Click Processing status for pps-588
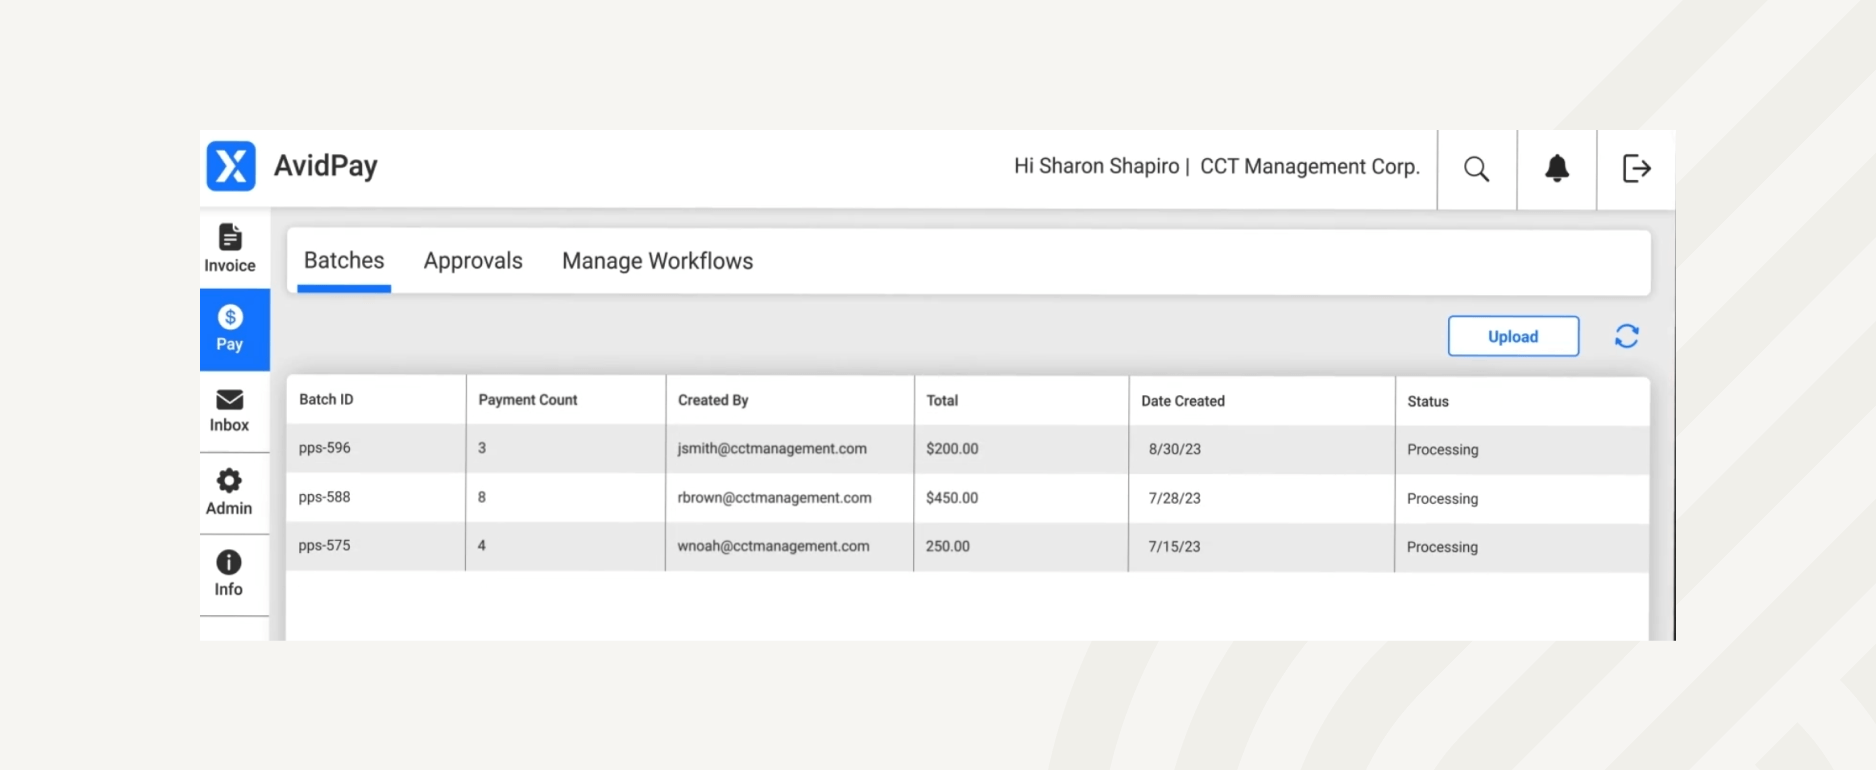1876x770 pixels. 1442,499
